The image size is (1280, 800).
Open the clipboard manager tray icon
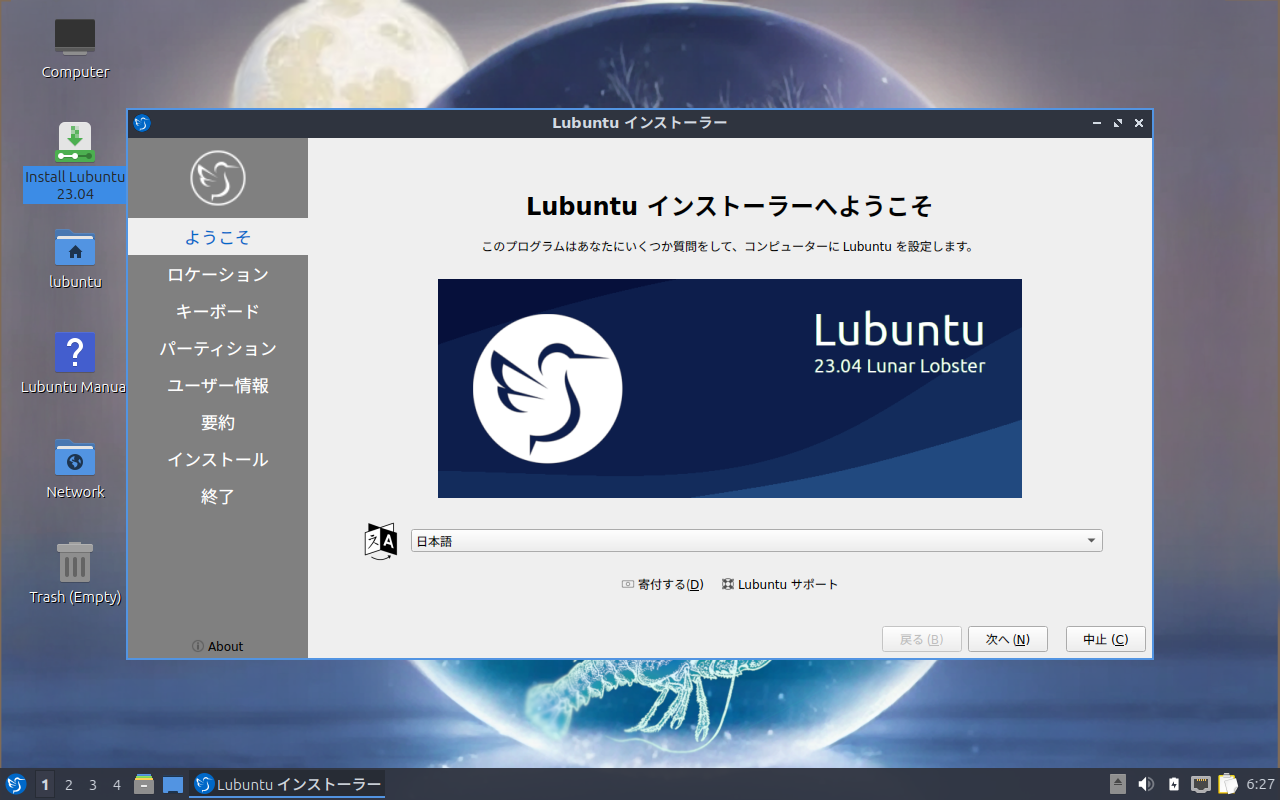point(1228,784)
